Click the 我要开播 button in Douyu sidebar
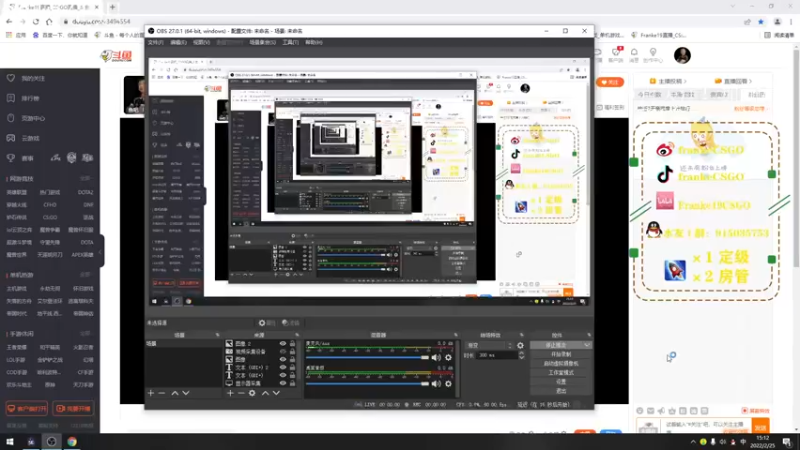The image size is (800, 450). coord(73,409)
